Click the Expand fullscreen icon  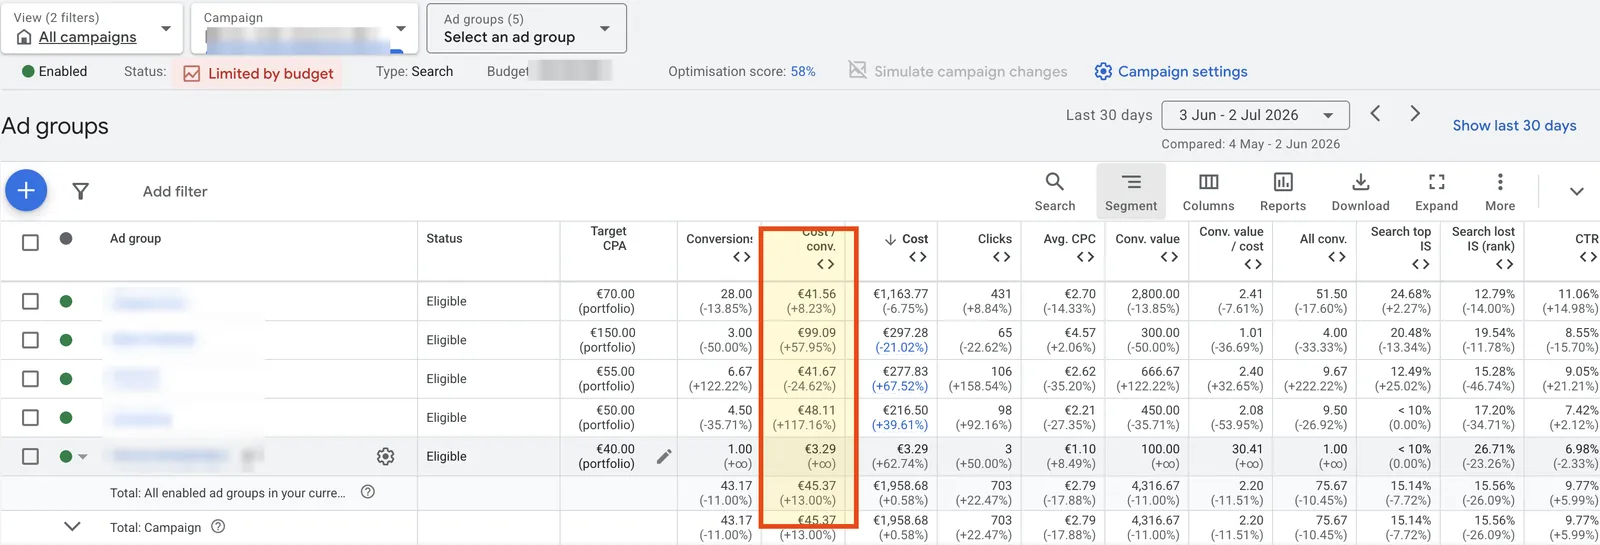coord(1436,182)
